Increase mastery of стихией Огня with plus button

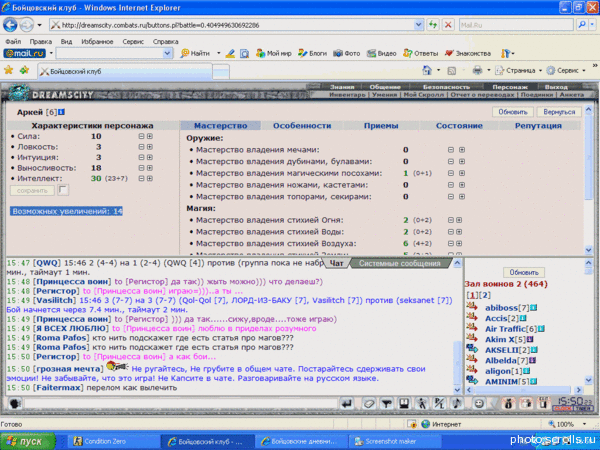[459, 220]
